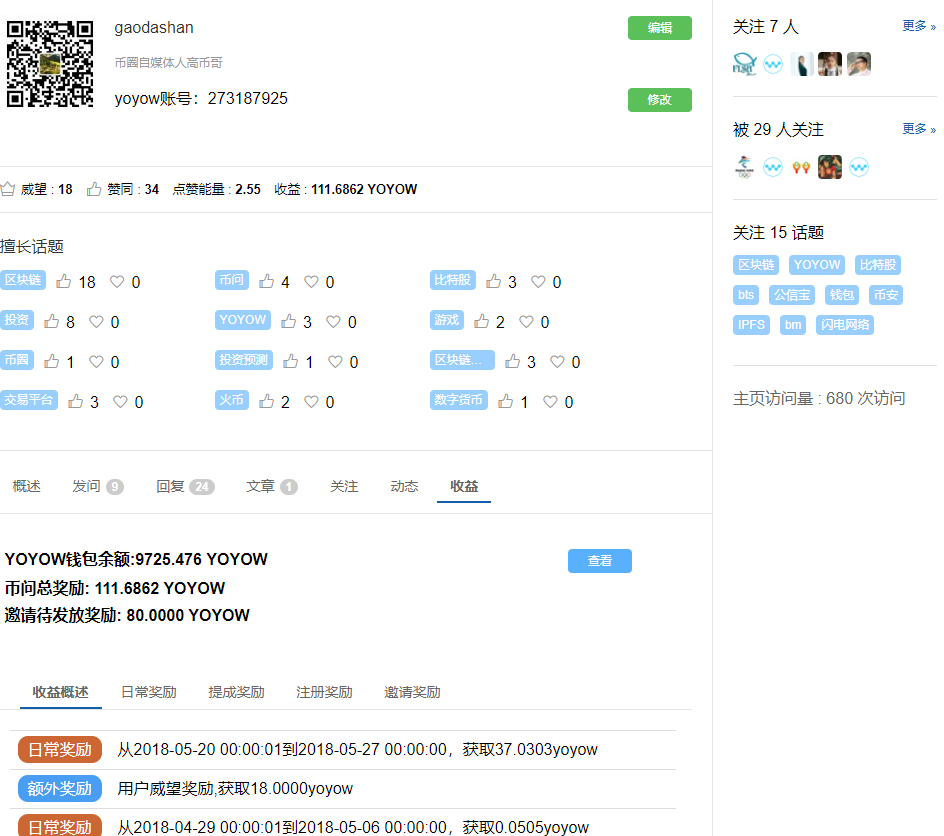Click the thumbs-up icon beside 交易平台 topic
Screen dimensions: 944x836
click(x=76, y=401)
